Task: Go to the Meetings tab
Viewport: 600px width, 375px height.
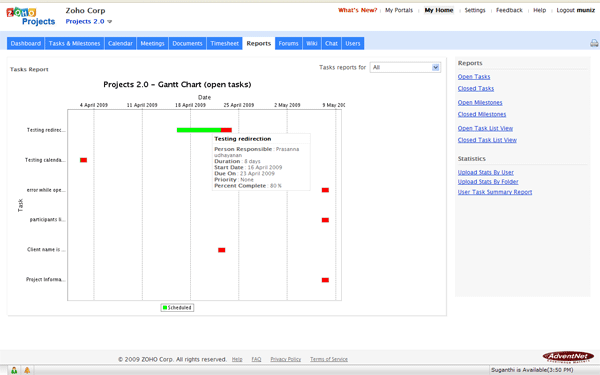Action: tap(152, 43)
